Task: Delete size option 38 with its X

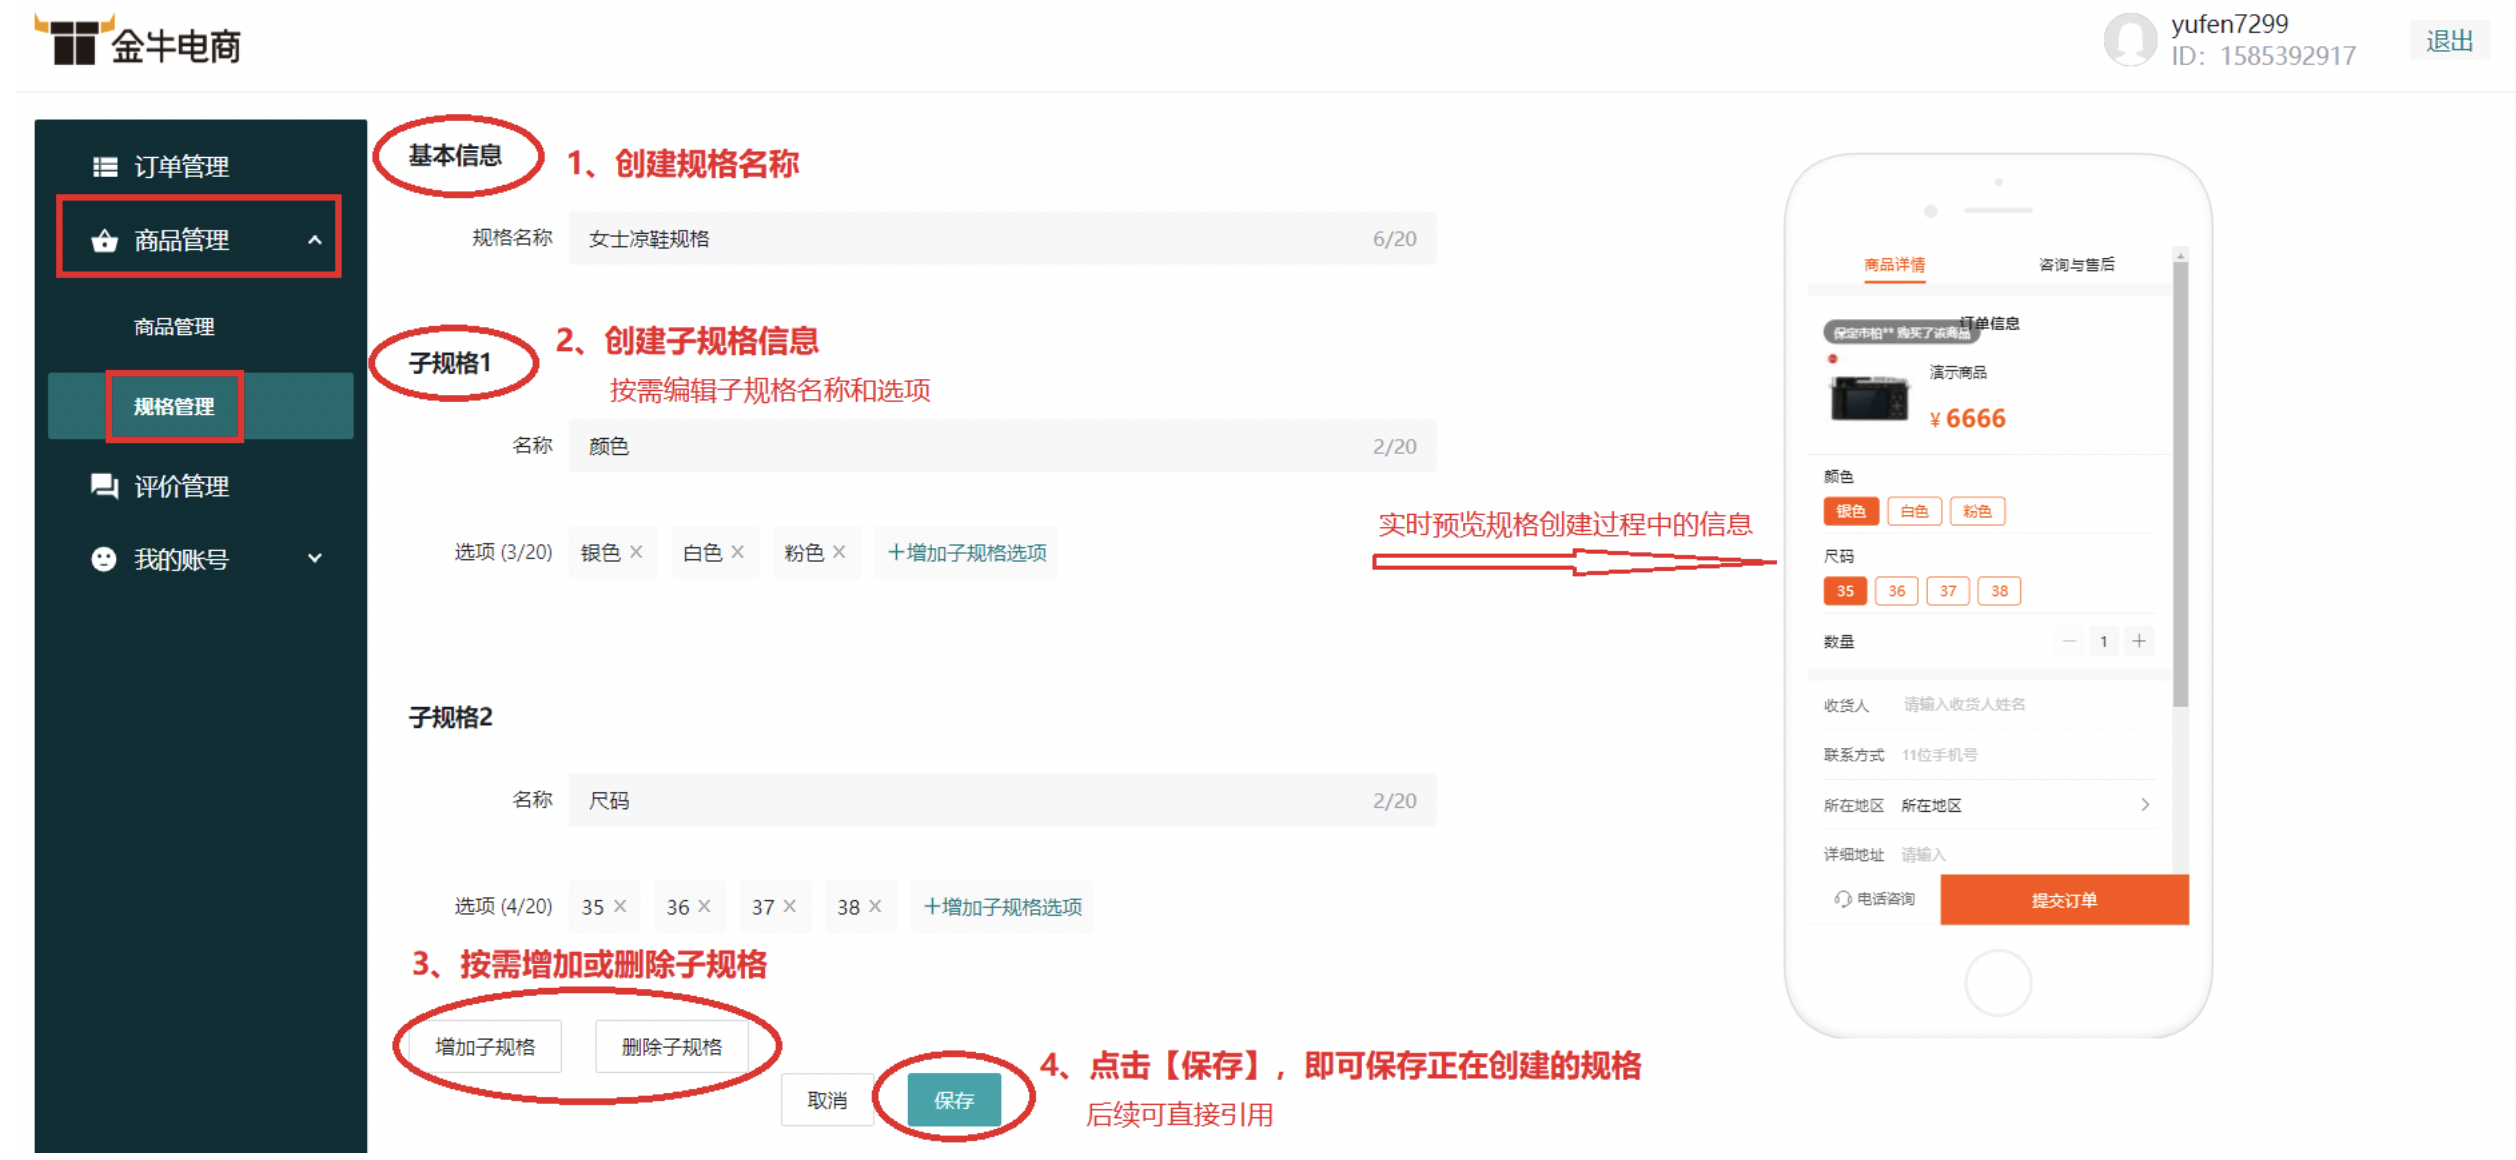Action: pyautogui.click(x=875, y=906)
